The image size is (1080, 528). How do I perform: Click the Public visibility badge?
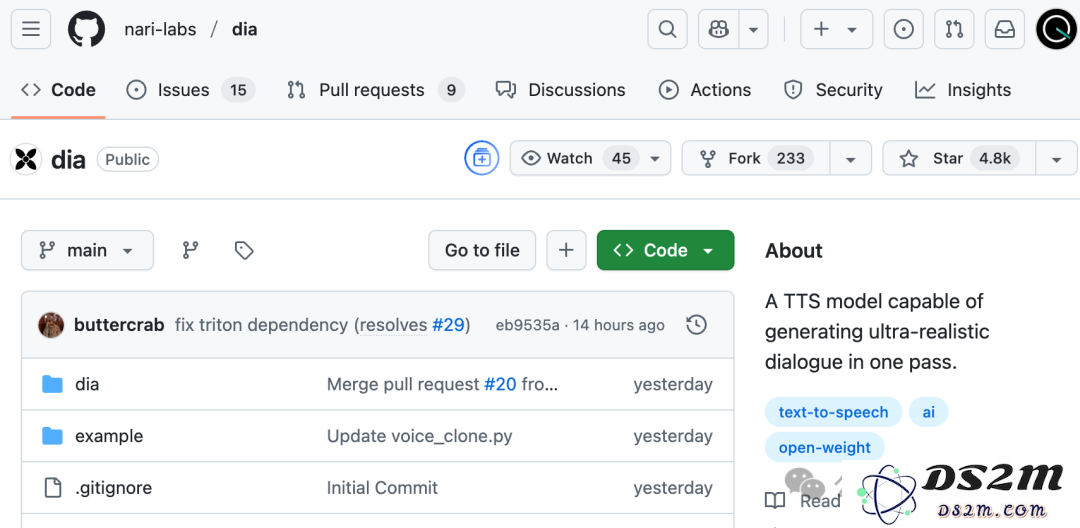point(128,160)
